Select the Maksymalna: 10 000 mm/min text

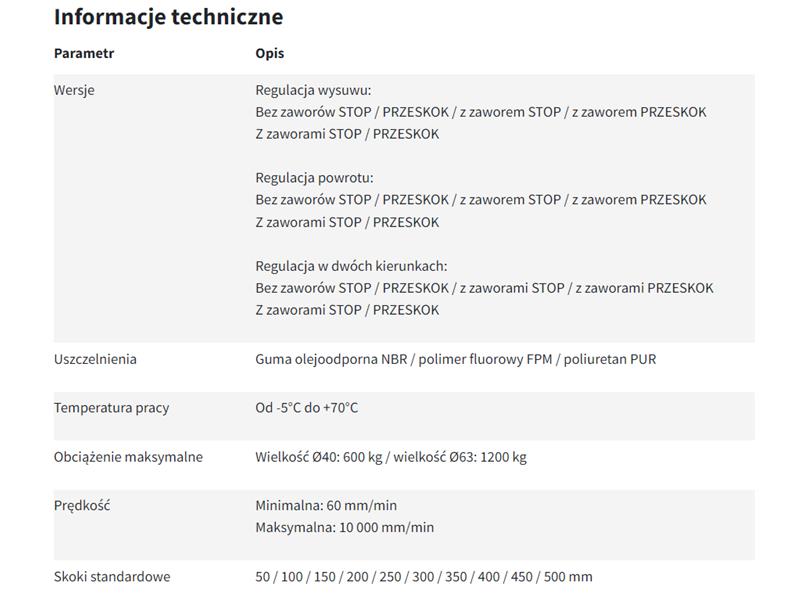[x=344, y=528]
